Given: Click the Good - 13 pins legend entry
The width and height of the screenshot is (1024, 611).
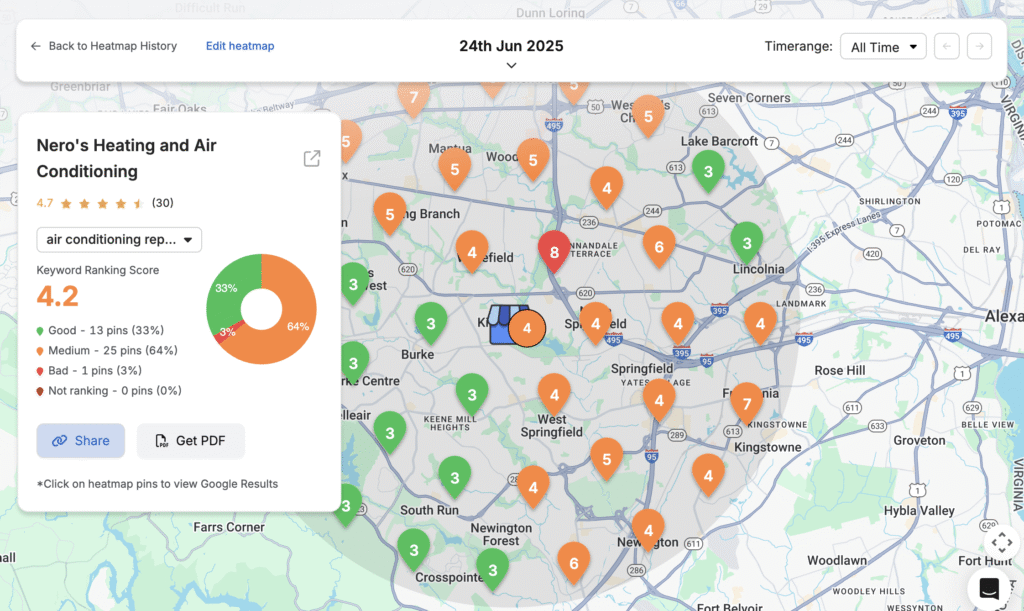Looking at the screenshot, I should (100, 330).
